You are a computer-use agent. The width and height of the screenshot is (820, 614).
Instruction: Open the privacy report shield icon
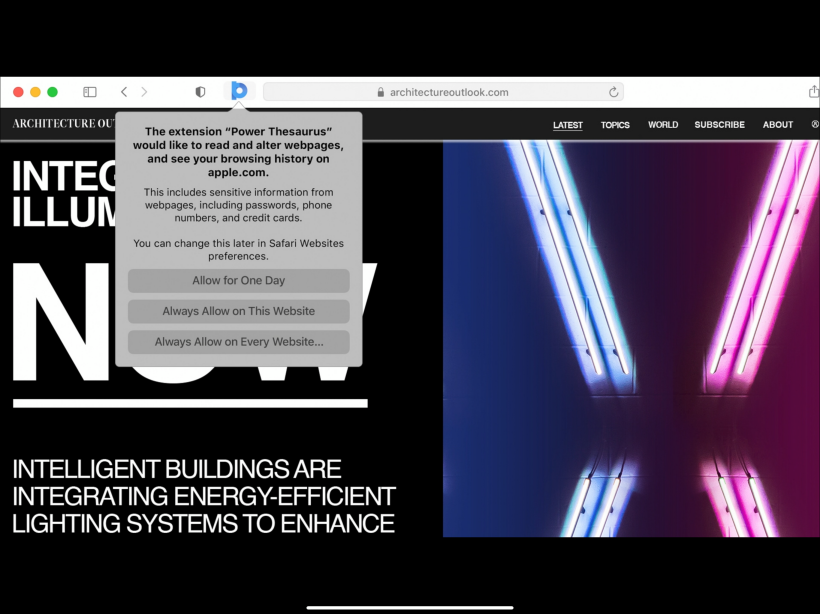click(x=200, y=92)
